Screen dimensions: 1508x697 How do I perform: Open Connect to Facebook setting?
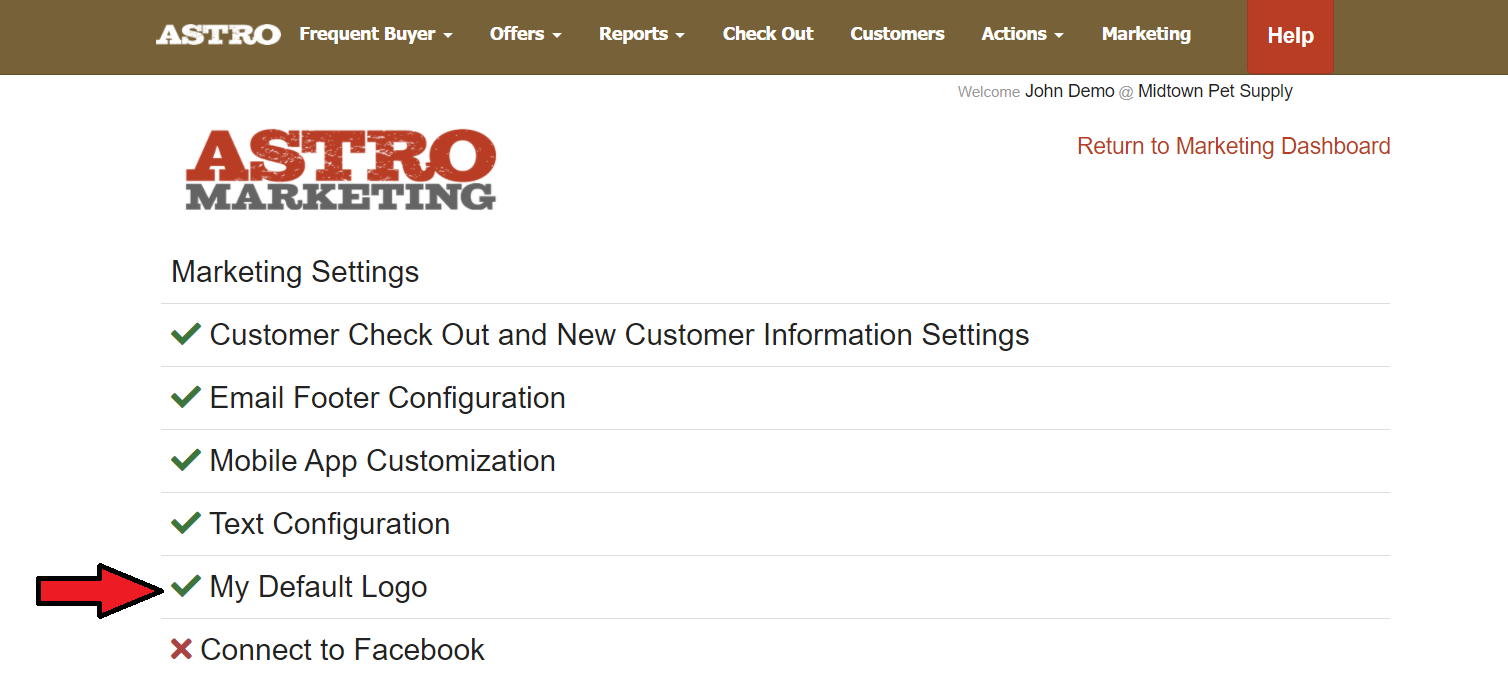coord(342,649)
